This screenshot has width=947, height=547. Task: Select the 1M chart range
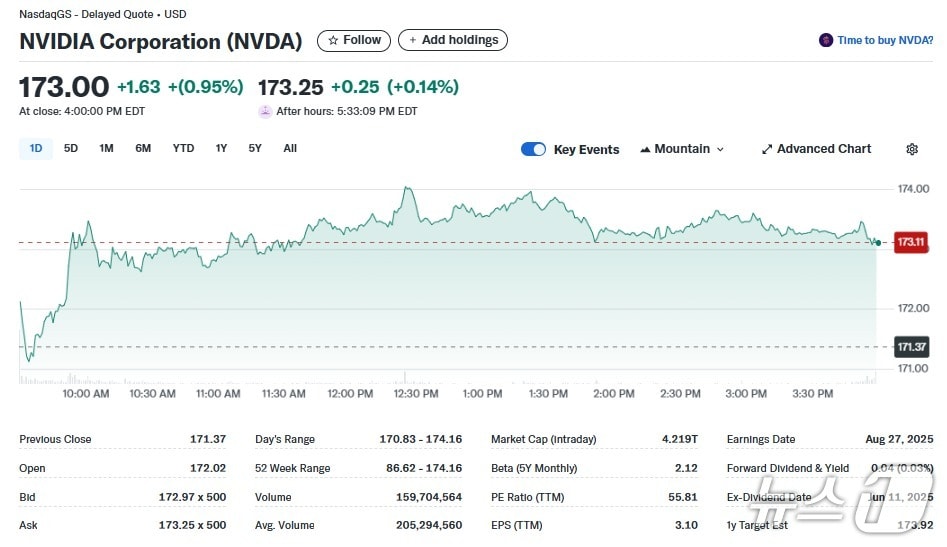coord(106,149)
